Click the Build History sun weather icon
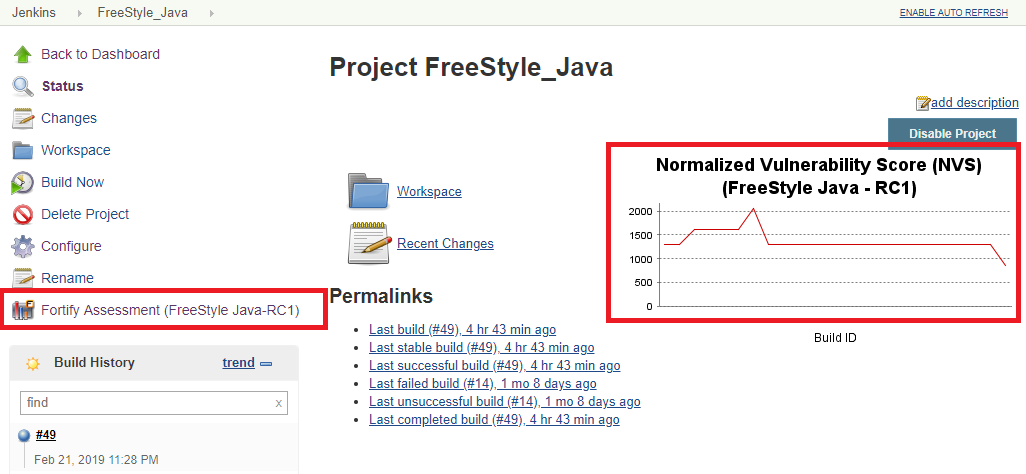The image size is (1026, 474). (x=33, y=363)
